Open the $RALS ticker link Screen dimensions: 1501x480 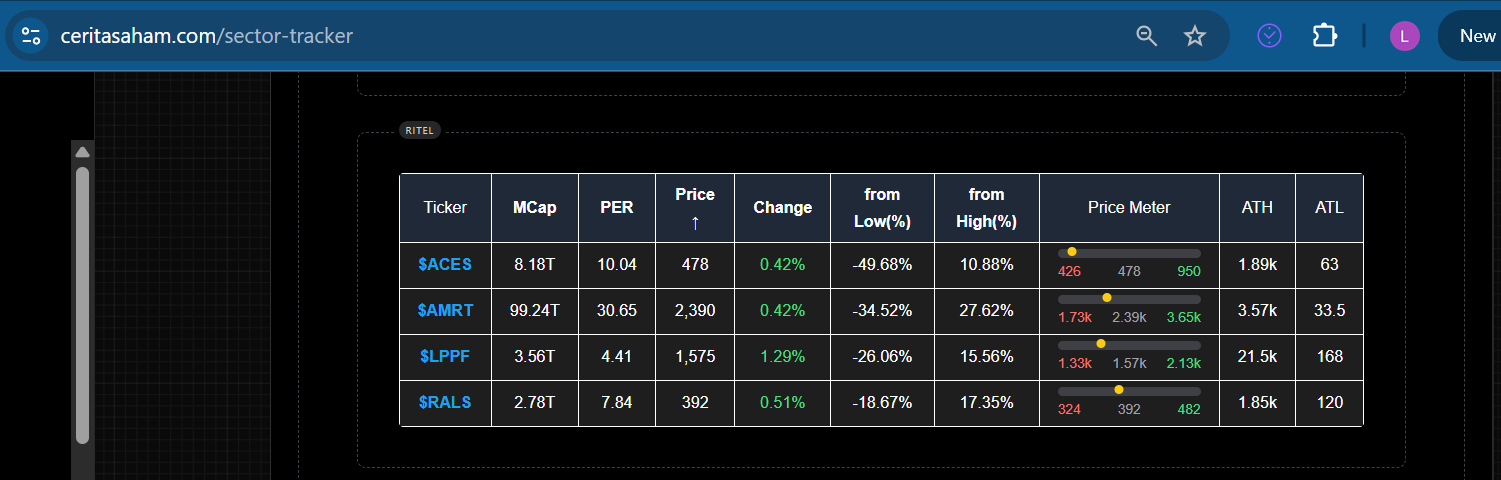point(445,403)
